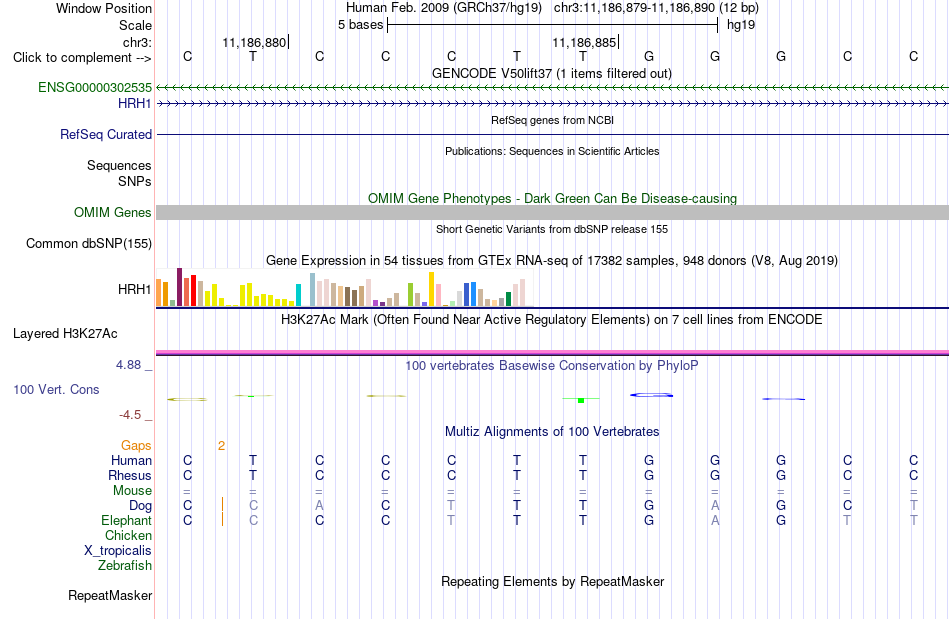Click the Scale row label
Image resolution: width=950 pixels, height=619 pixels.
tap(135, 25)
